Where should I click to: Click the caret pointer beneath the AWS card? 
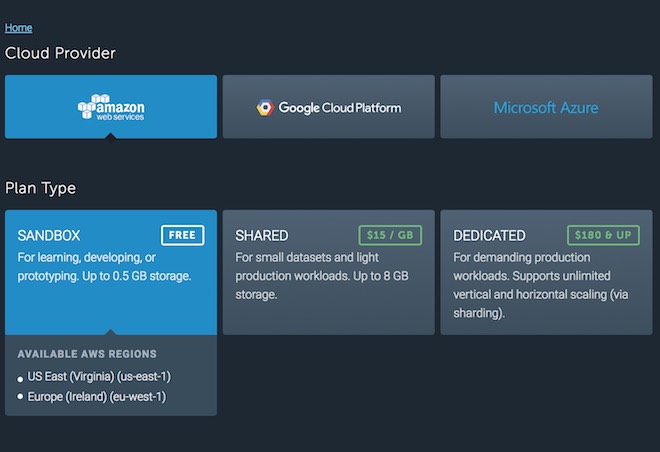coord(111,135)
